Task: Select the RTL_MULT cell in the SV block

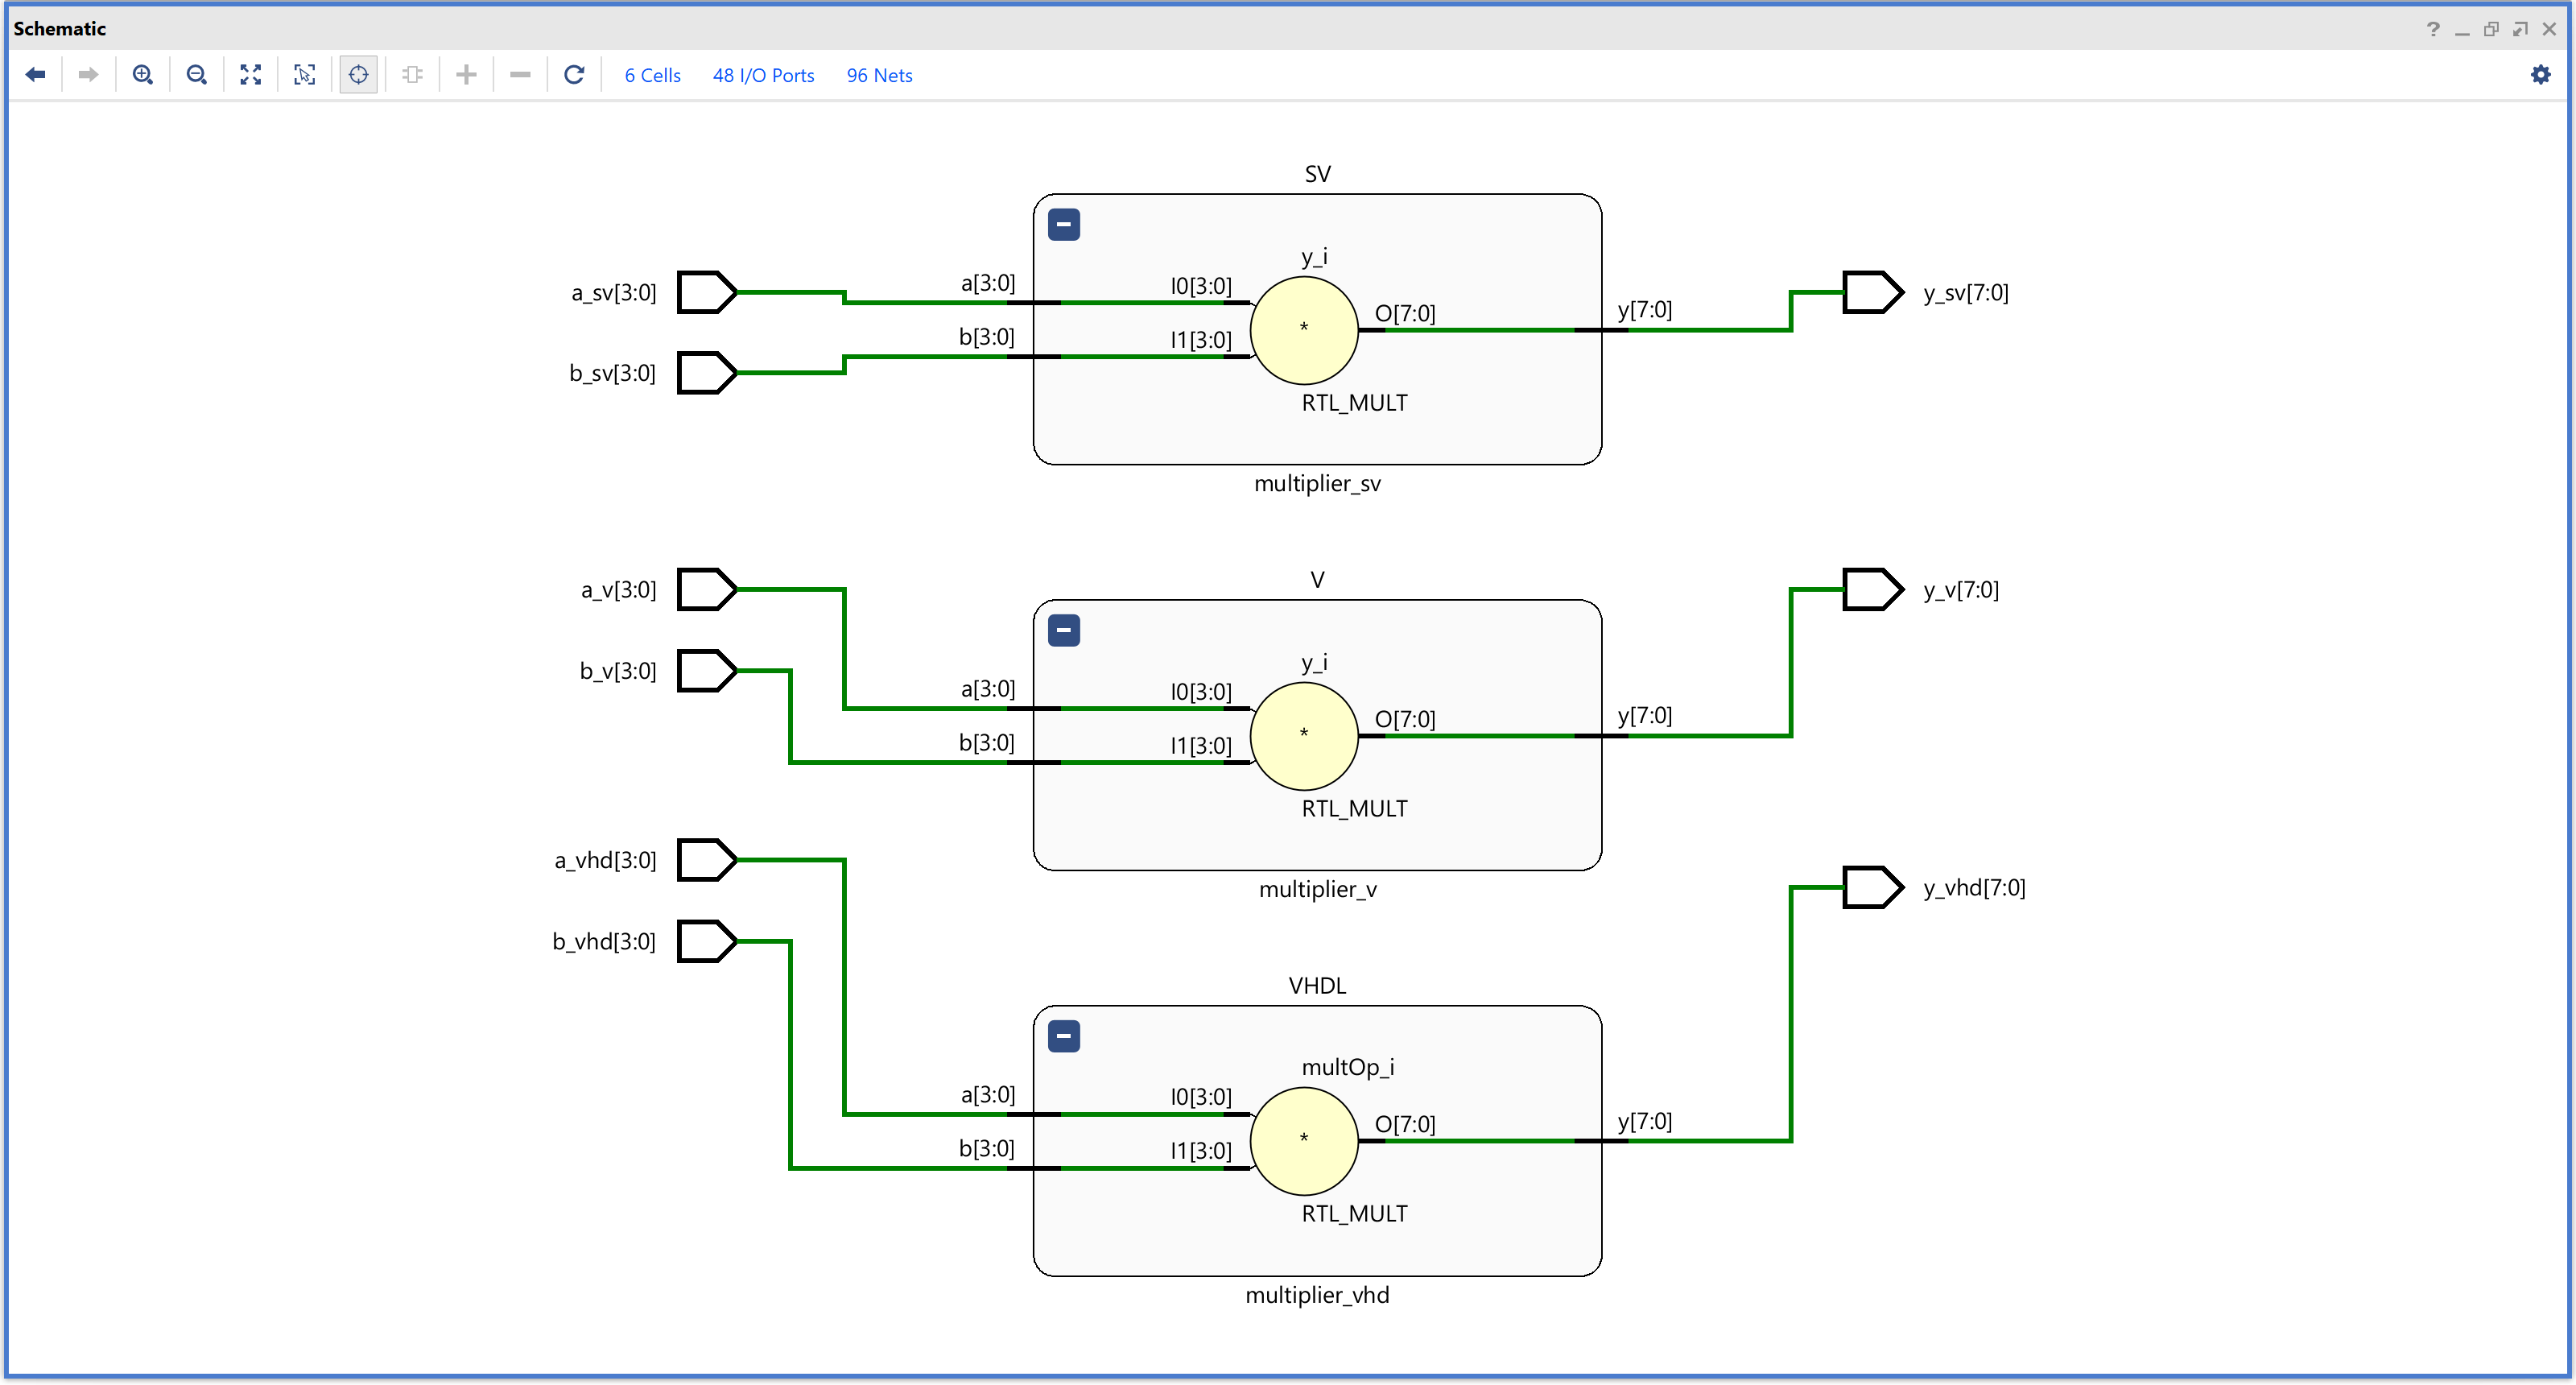Action: click(x=1304, y=330)
